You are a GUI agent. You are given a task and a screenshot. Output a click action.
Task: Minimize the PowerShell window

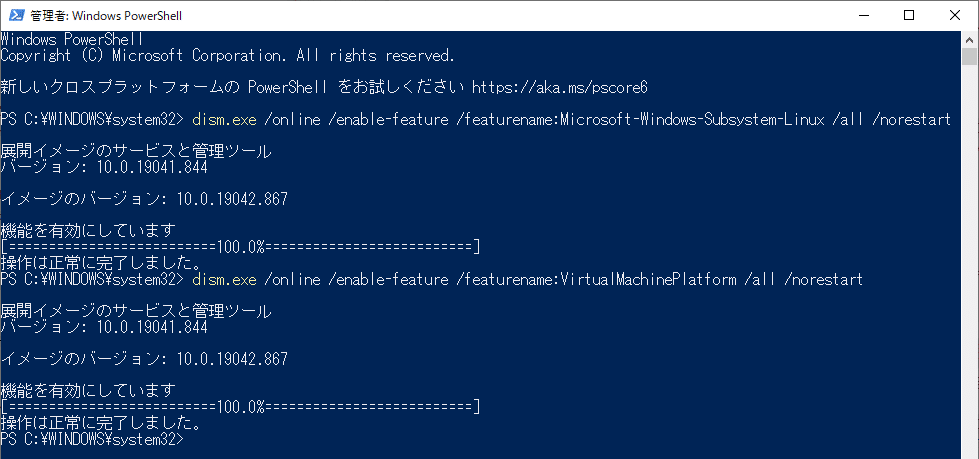point(862,15)
